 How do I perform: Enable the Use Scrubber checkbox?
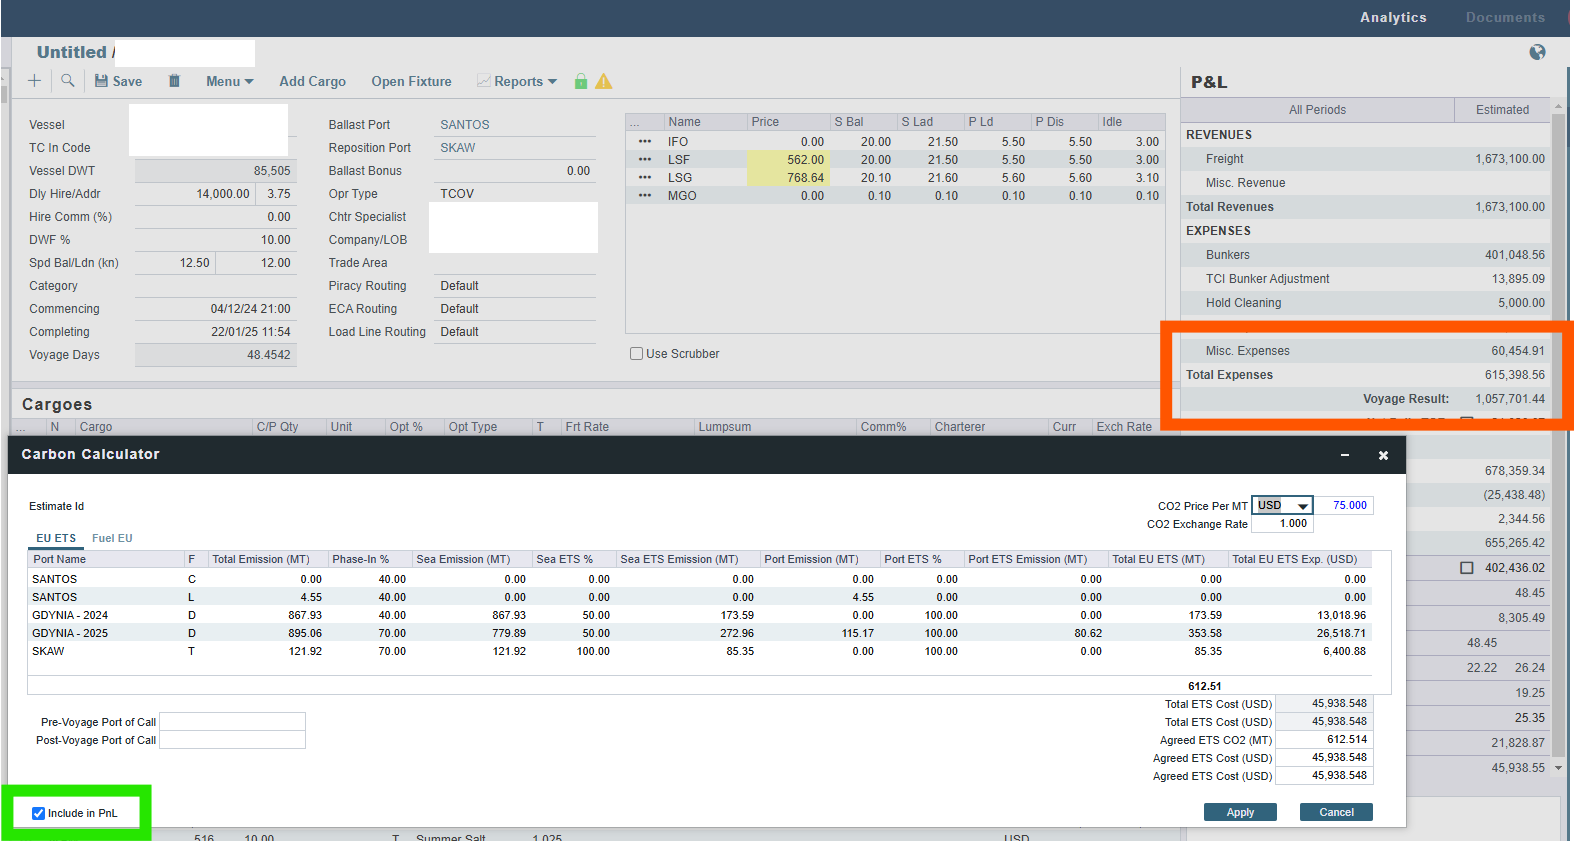(x=637, y=354)
